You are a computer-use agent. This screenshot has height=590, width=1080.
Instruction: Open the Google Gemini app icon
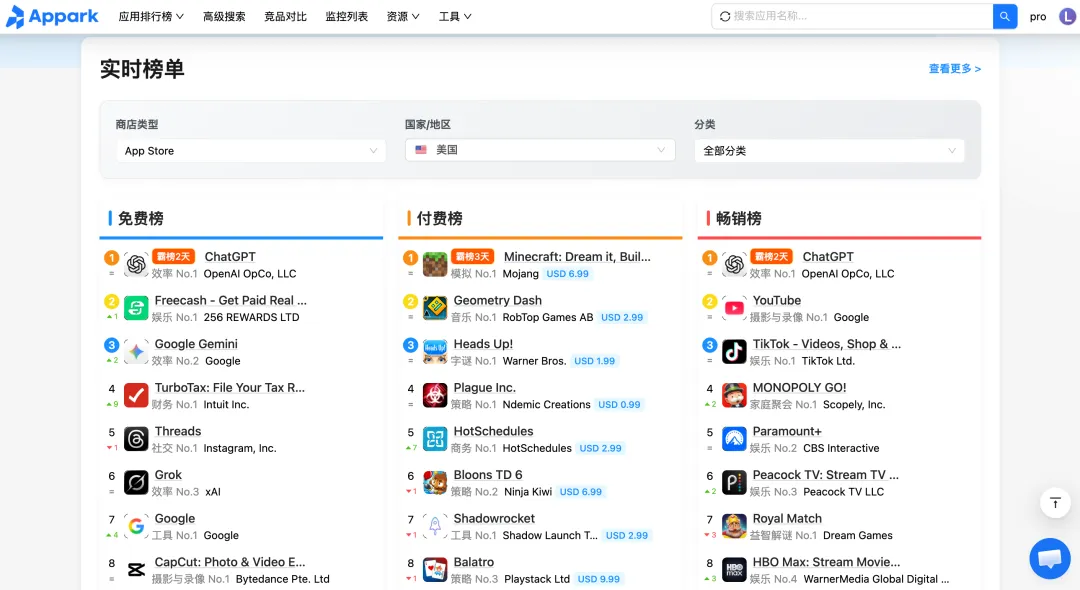pyautogui.click(x=136, y=352)
